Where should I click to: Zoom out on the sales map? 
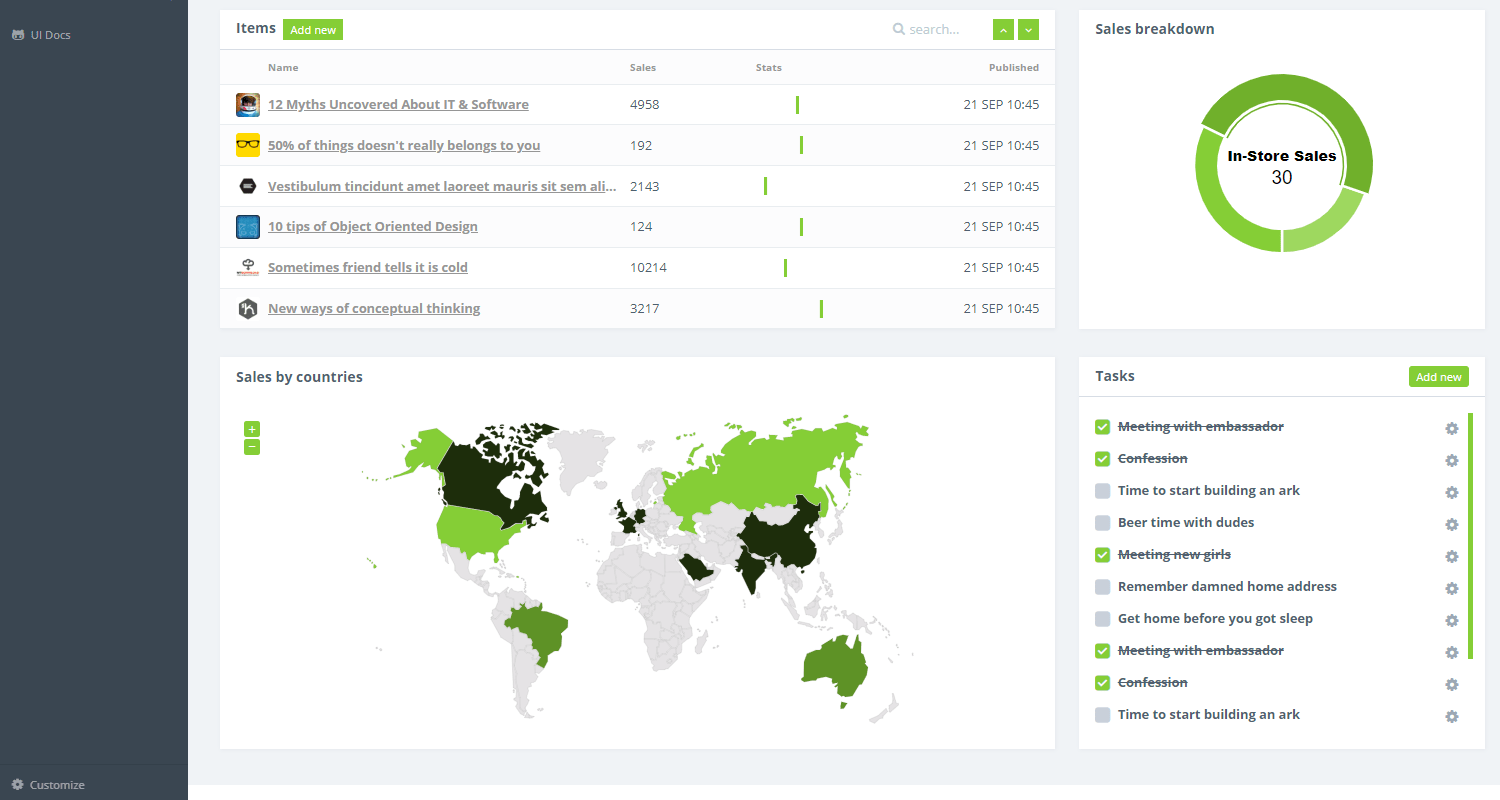[251, 447]
